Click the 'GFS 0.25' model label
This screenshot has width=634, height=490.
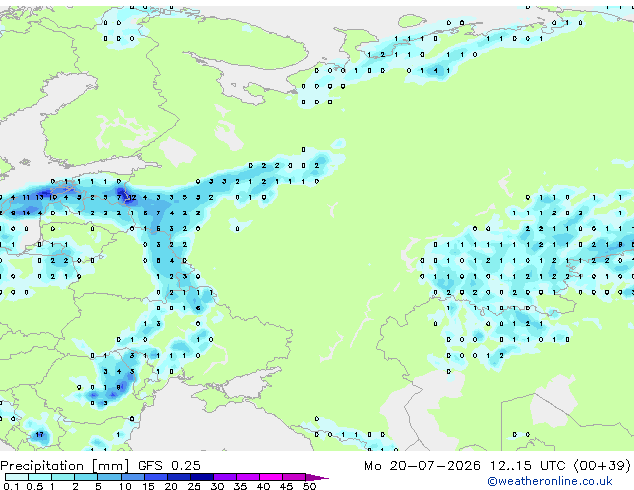coord(169,465)
